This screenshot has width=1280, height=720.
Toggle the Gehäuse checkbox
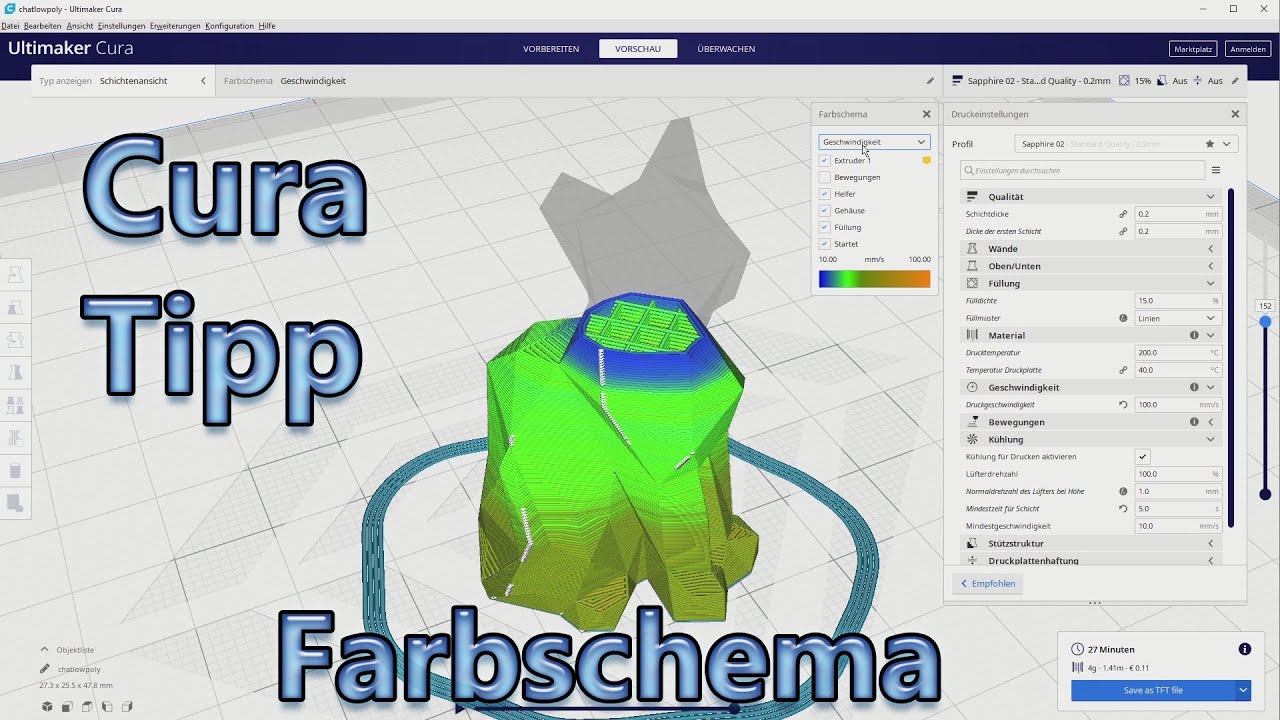click(825, 211)
